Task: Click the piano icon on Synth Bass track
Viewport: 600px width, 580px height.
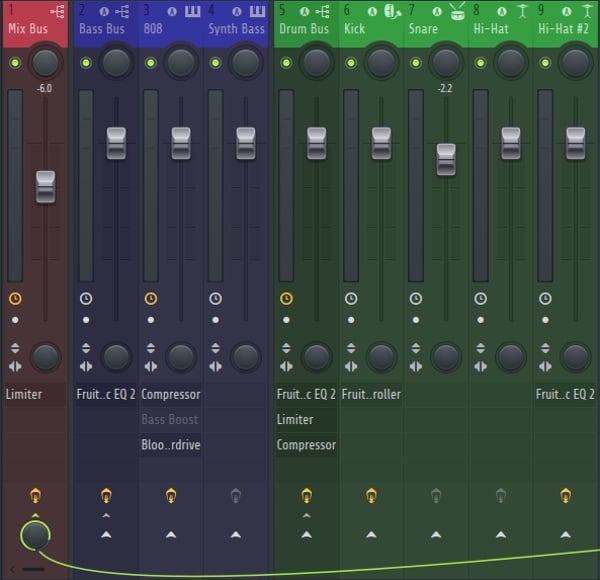Action: click(x=257, y=11)
